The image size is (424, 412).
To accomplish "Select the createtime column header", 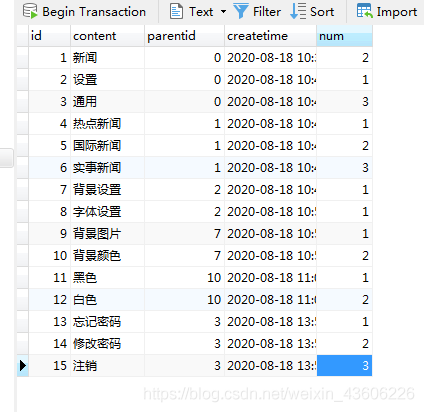I will tap(270, 36).
